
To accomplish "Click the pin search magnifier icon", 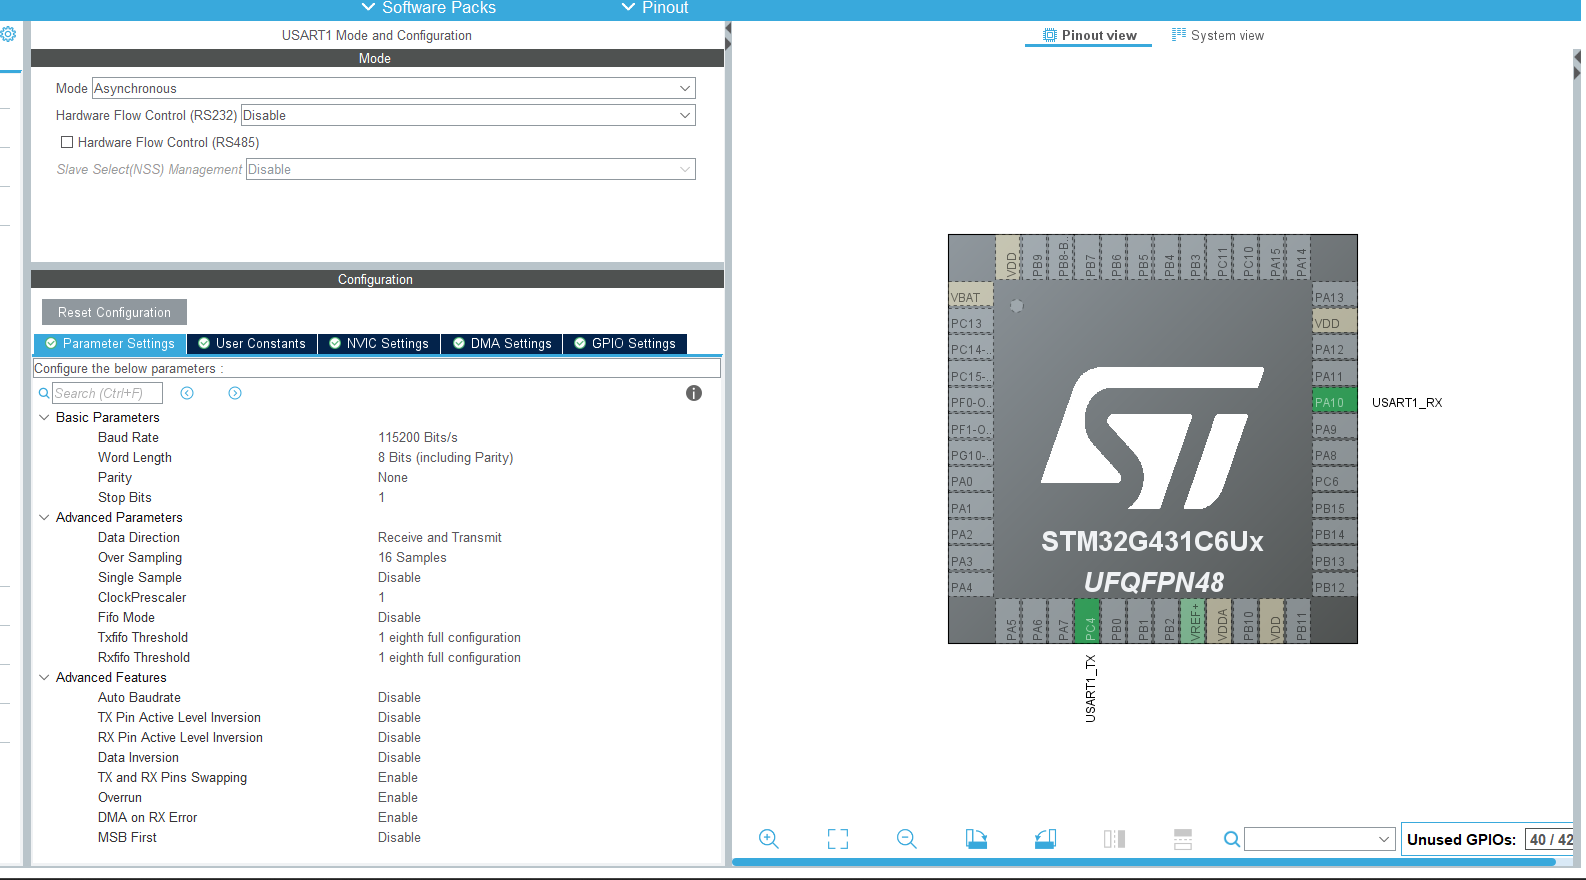I will pyautogui.click(x=1232, y=839).
